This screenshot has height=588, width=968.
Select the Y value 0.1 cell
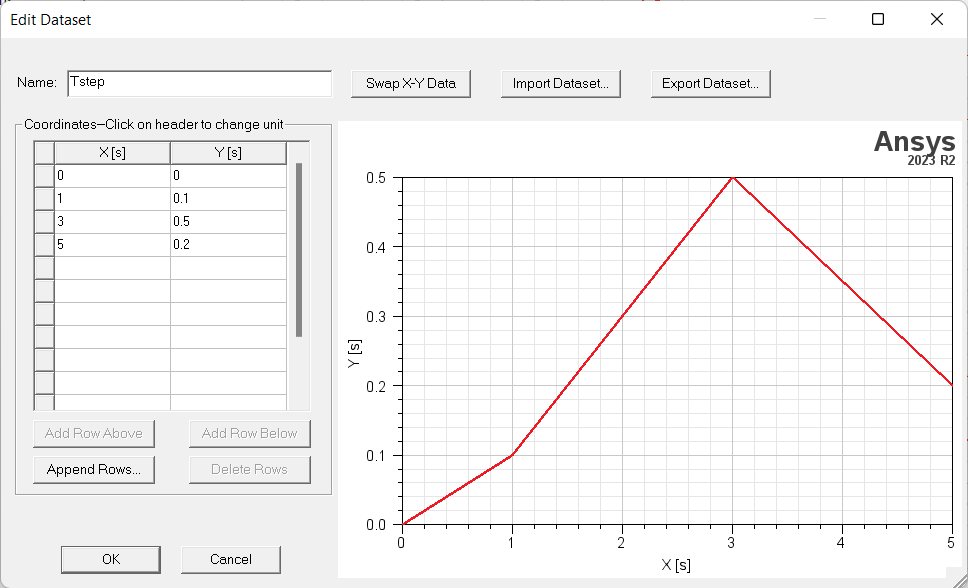coord(228,198)
